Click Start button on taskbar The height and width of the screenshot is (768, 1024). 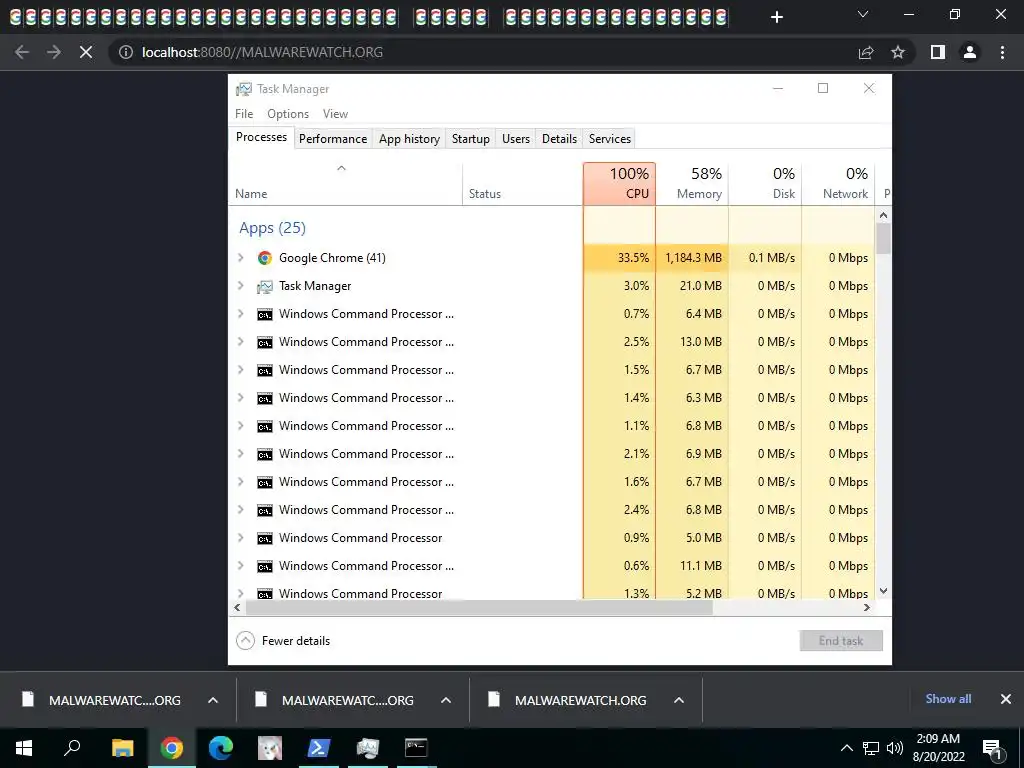point(24,748)
